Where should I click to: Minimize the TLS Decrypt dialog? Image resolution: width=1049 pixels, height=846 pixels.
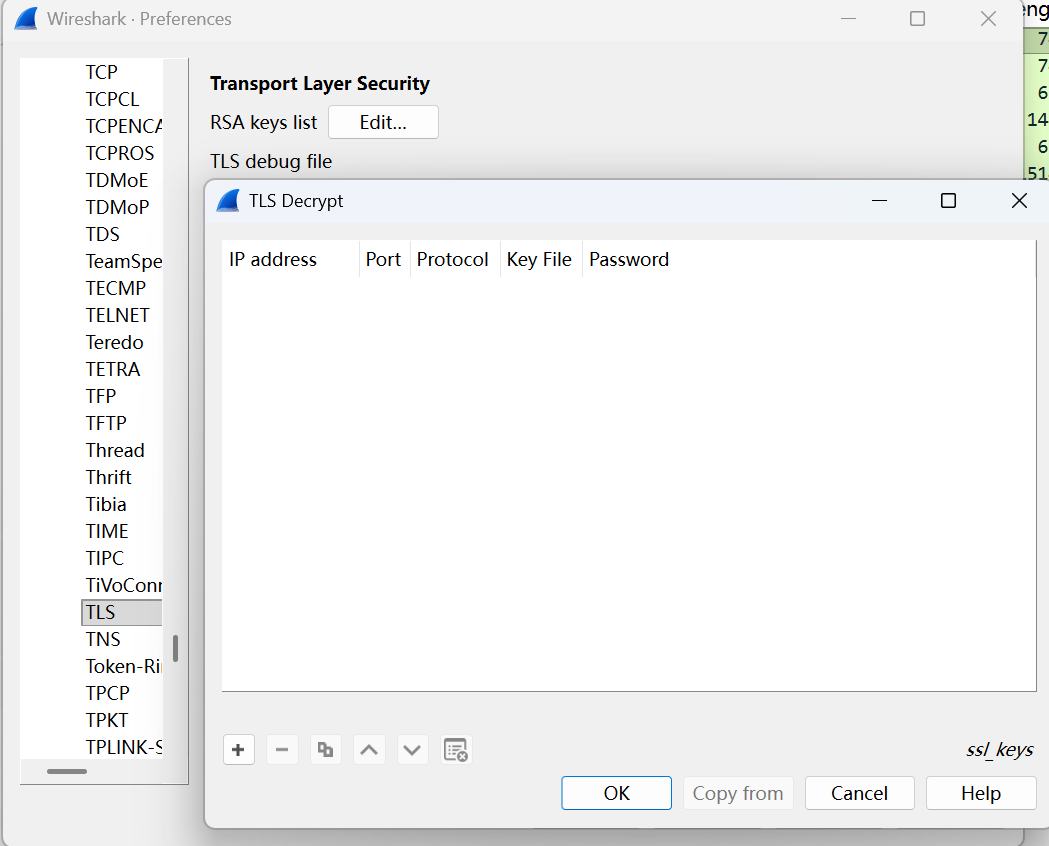pyautogui.click(x=880, y=201)
